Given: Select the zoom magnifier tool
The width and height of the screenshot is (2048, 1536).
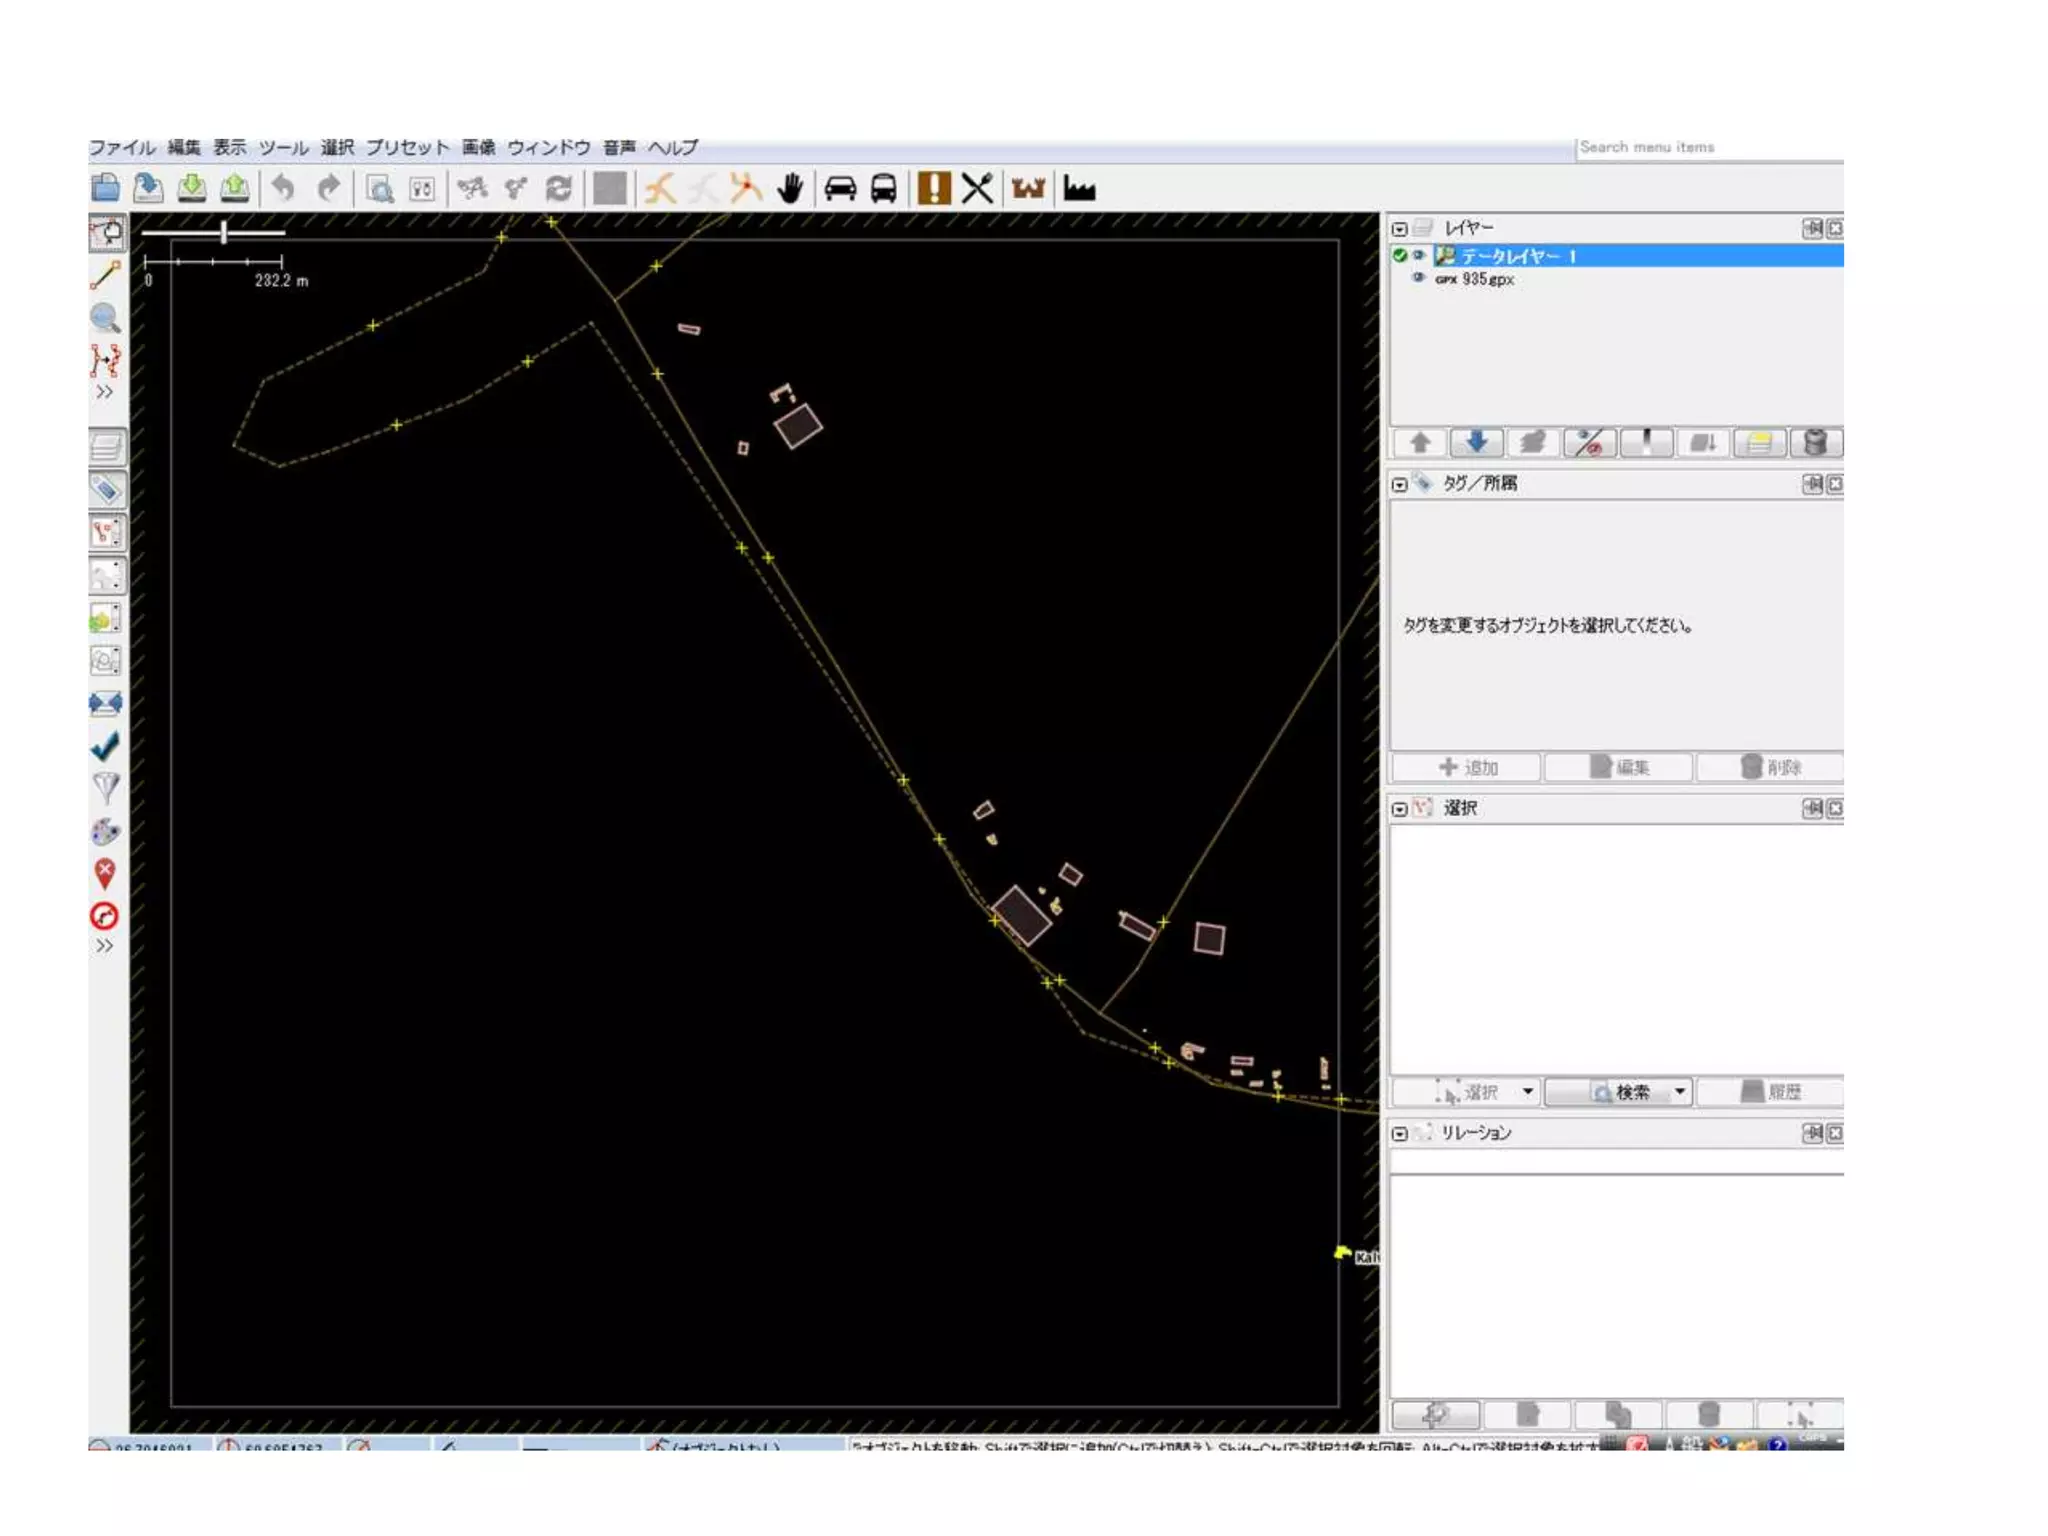Looking at the screenshot, I should click(105, 318).
